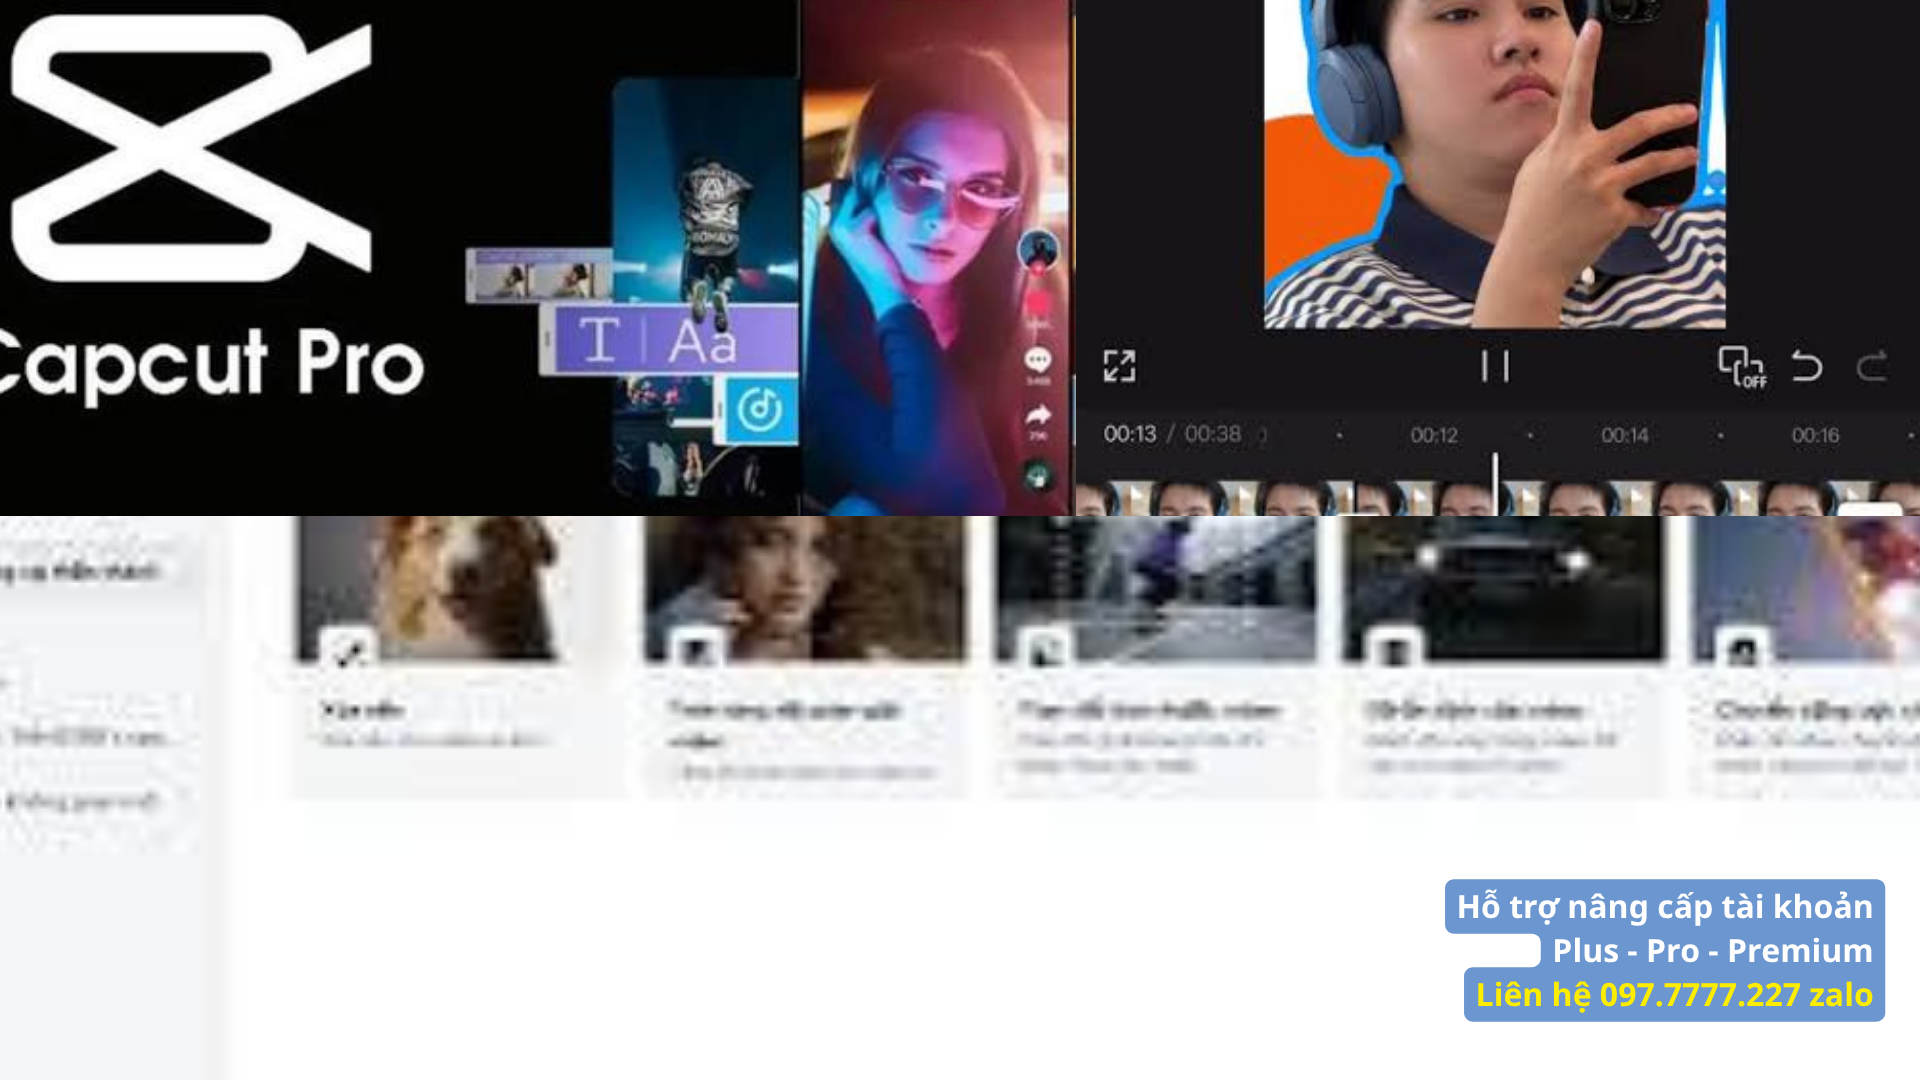Click the red heart like icon
This screenshot has height=1080, width=1920.
pyautogui.click(x=1038, y=304)
